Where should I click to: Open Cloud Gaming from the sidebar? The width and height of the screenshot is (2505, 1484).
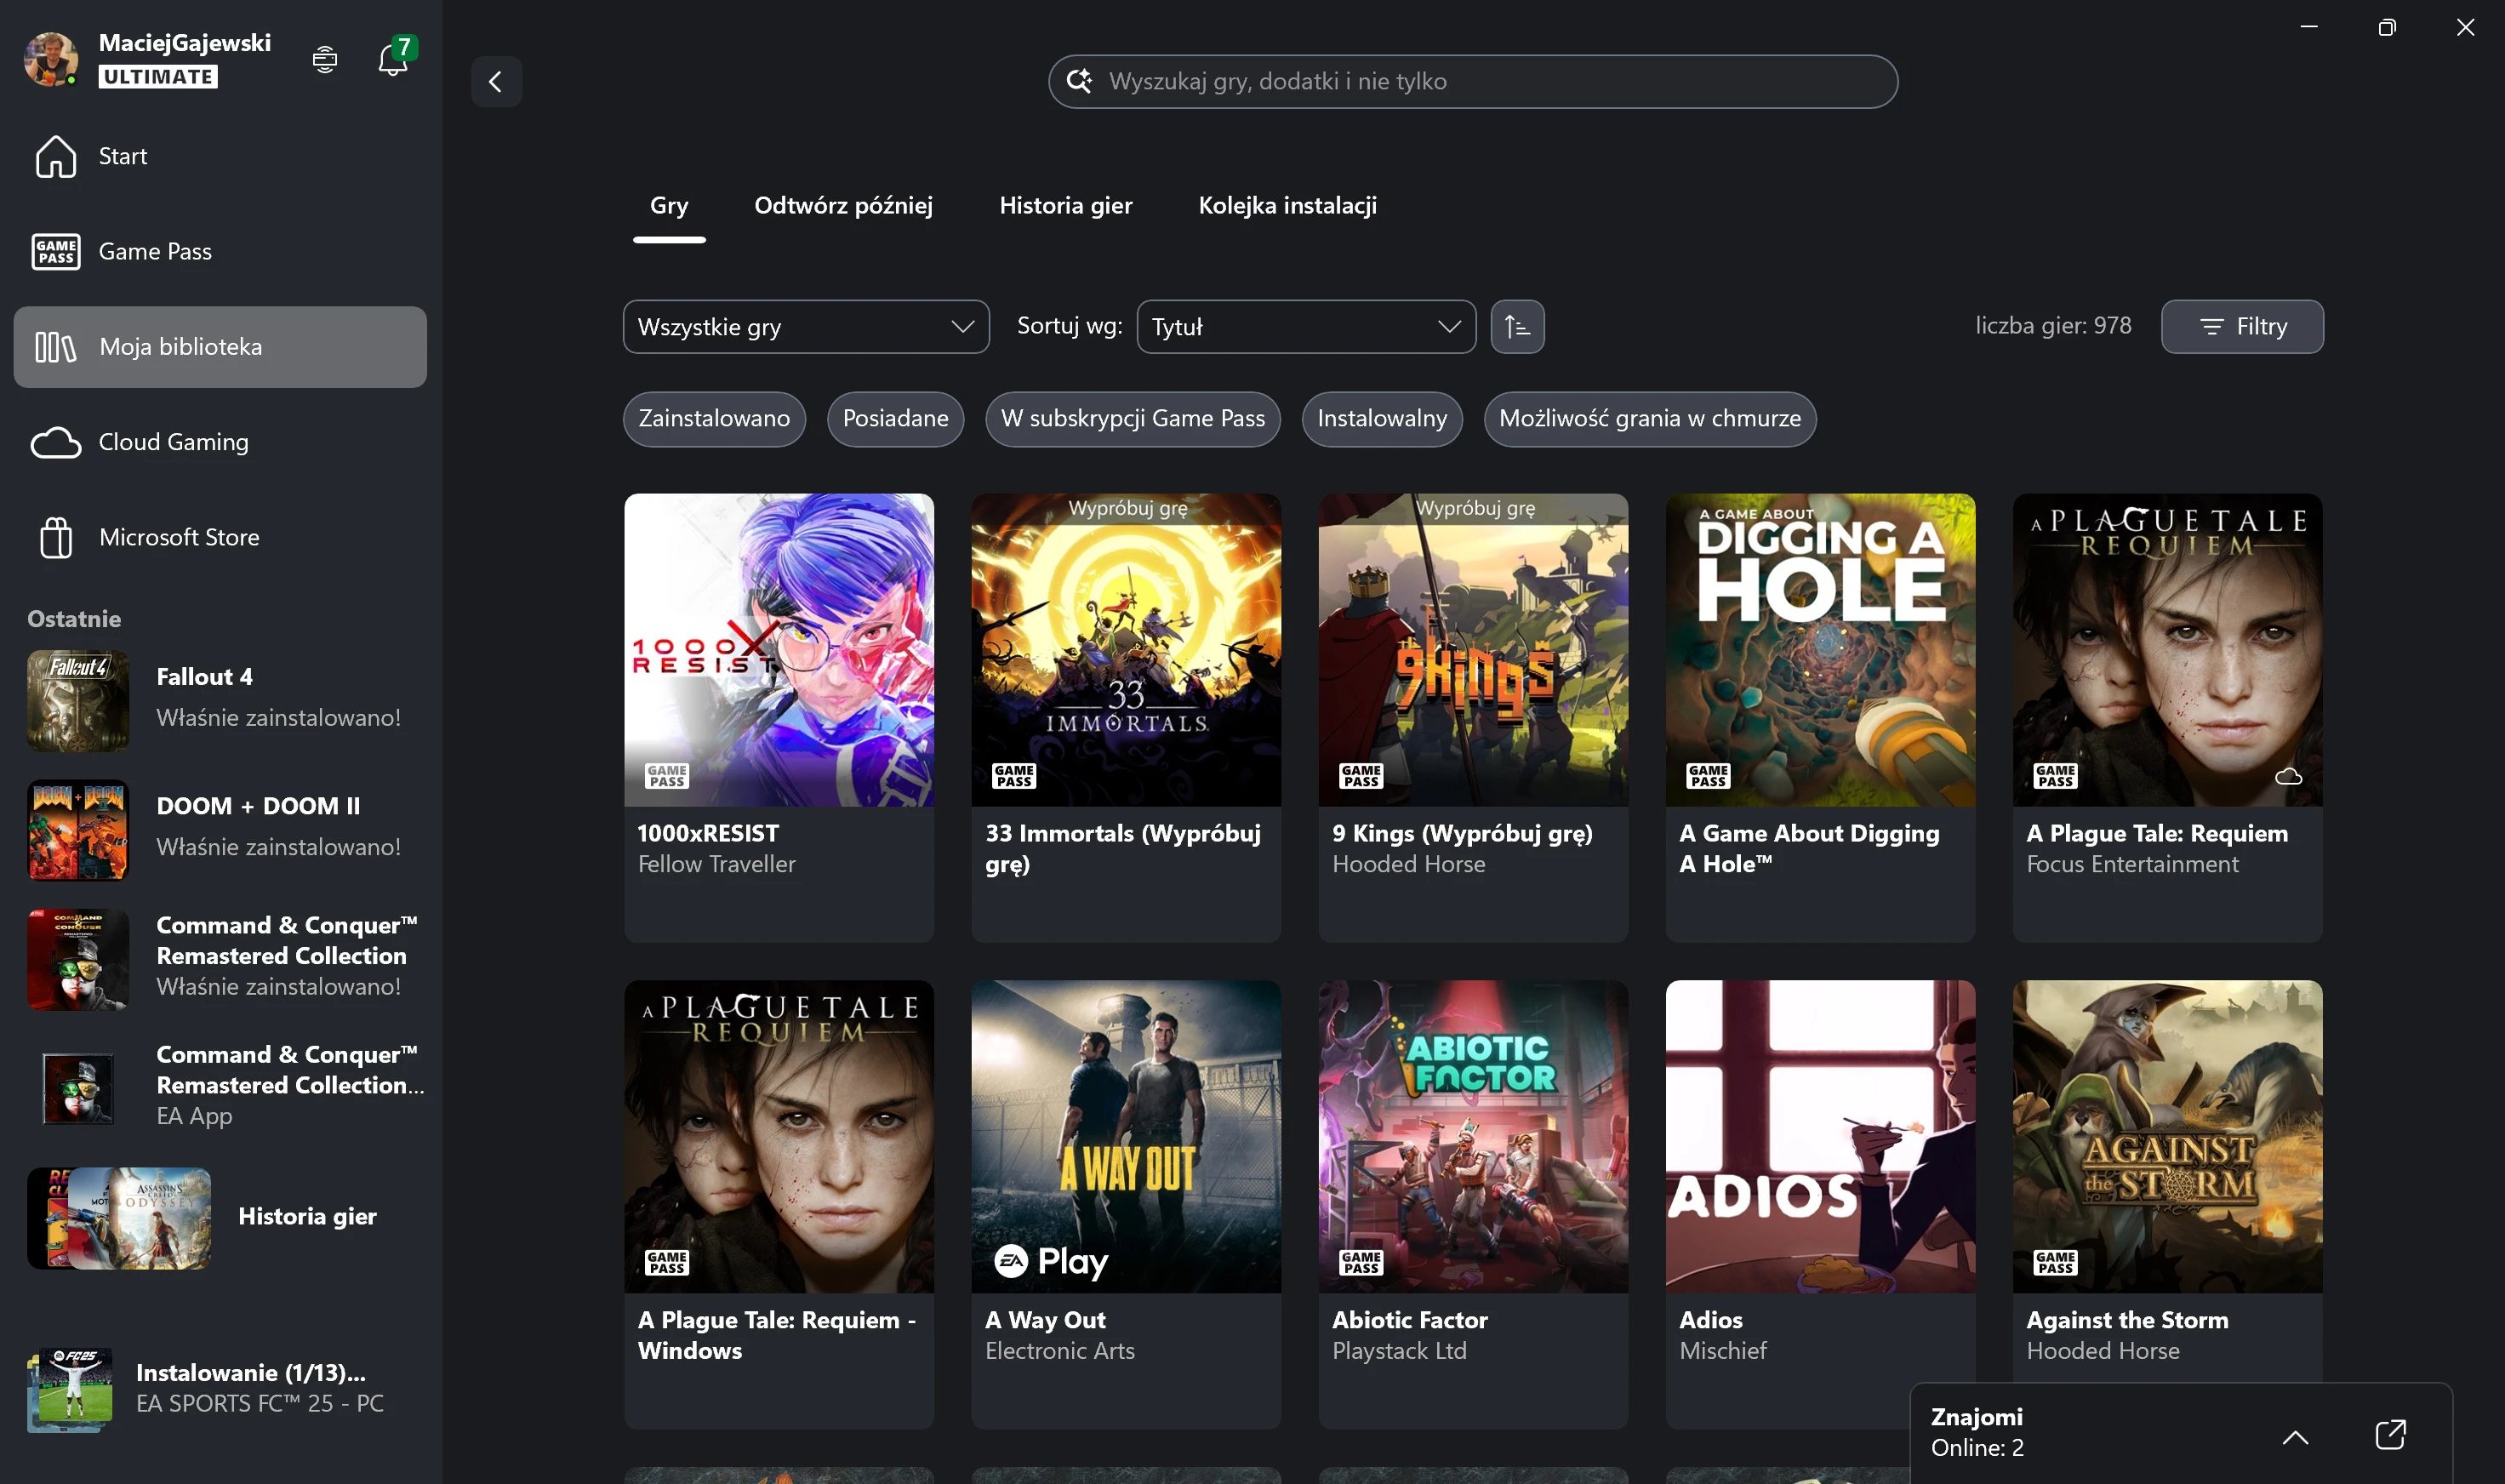[173, 442]
